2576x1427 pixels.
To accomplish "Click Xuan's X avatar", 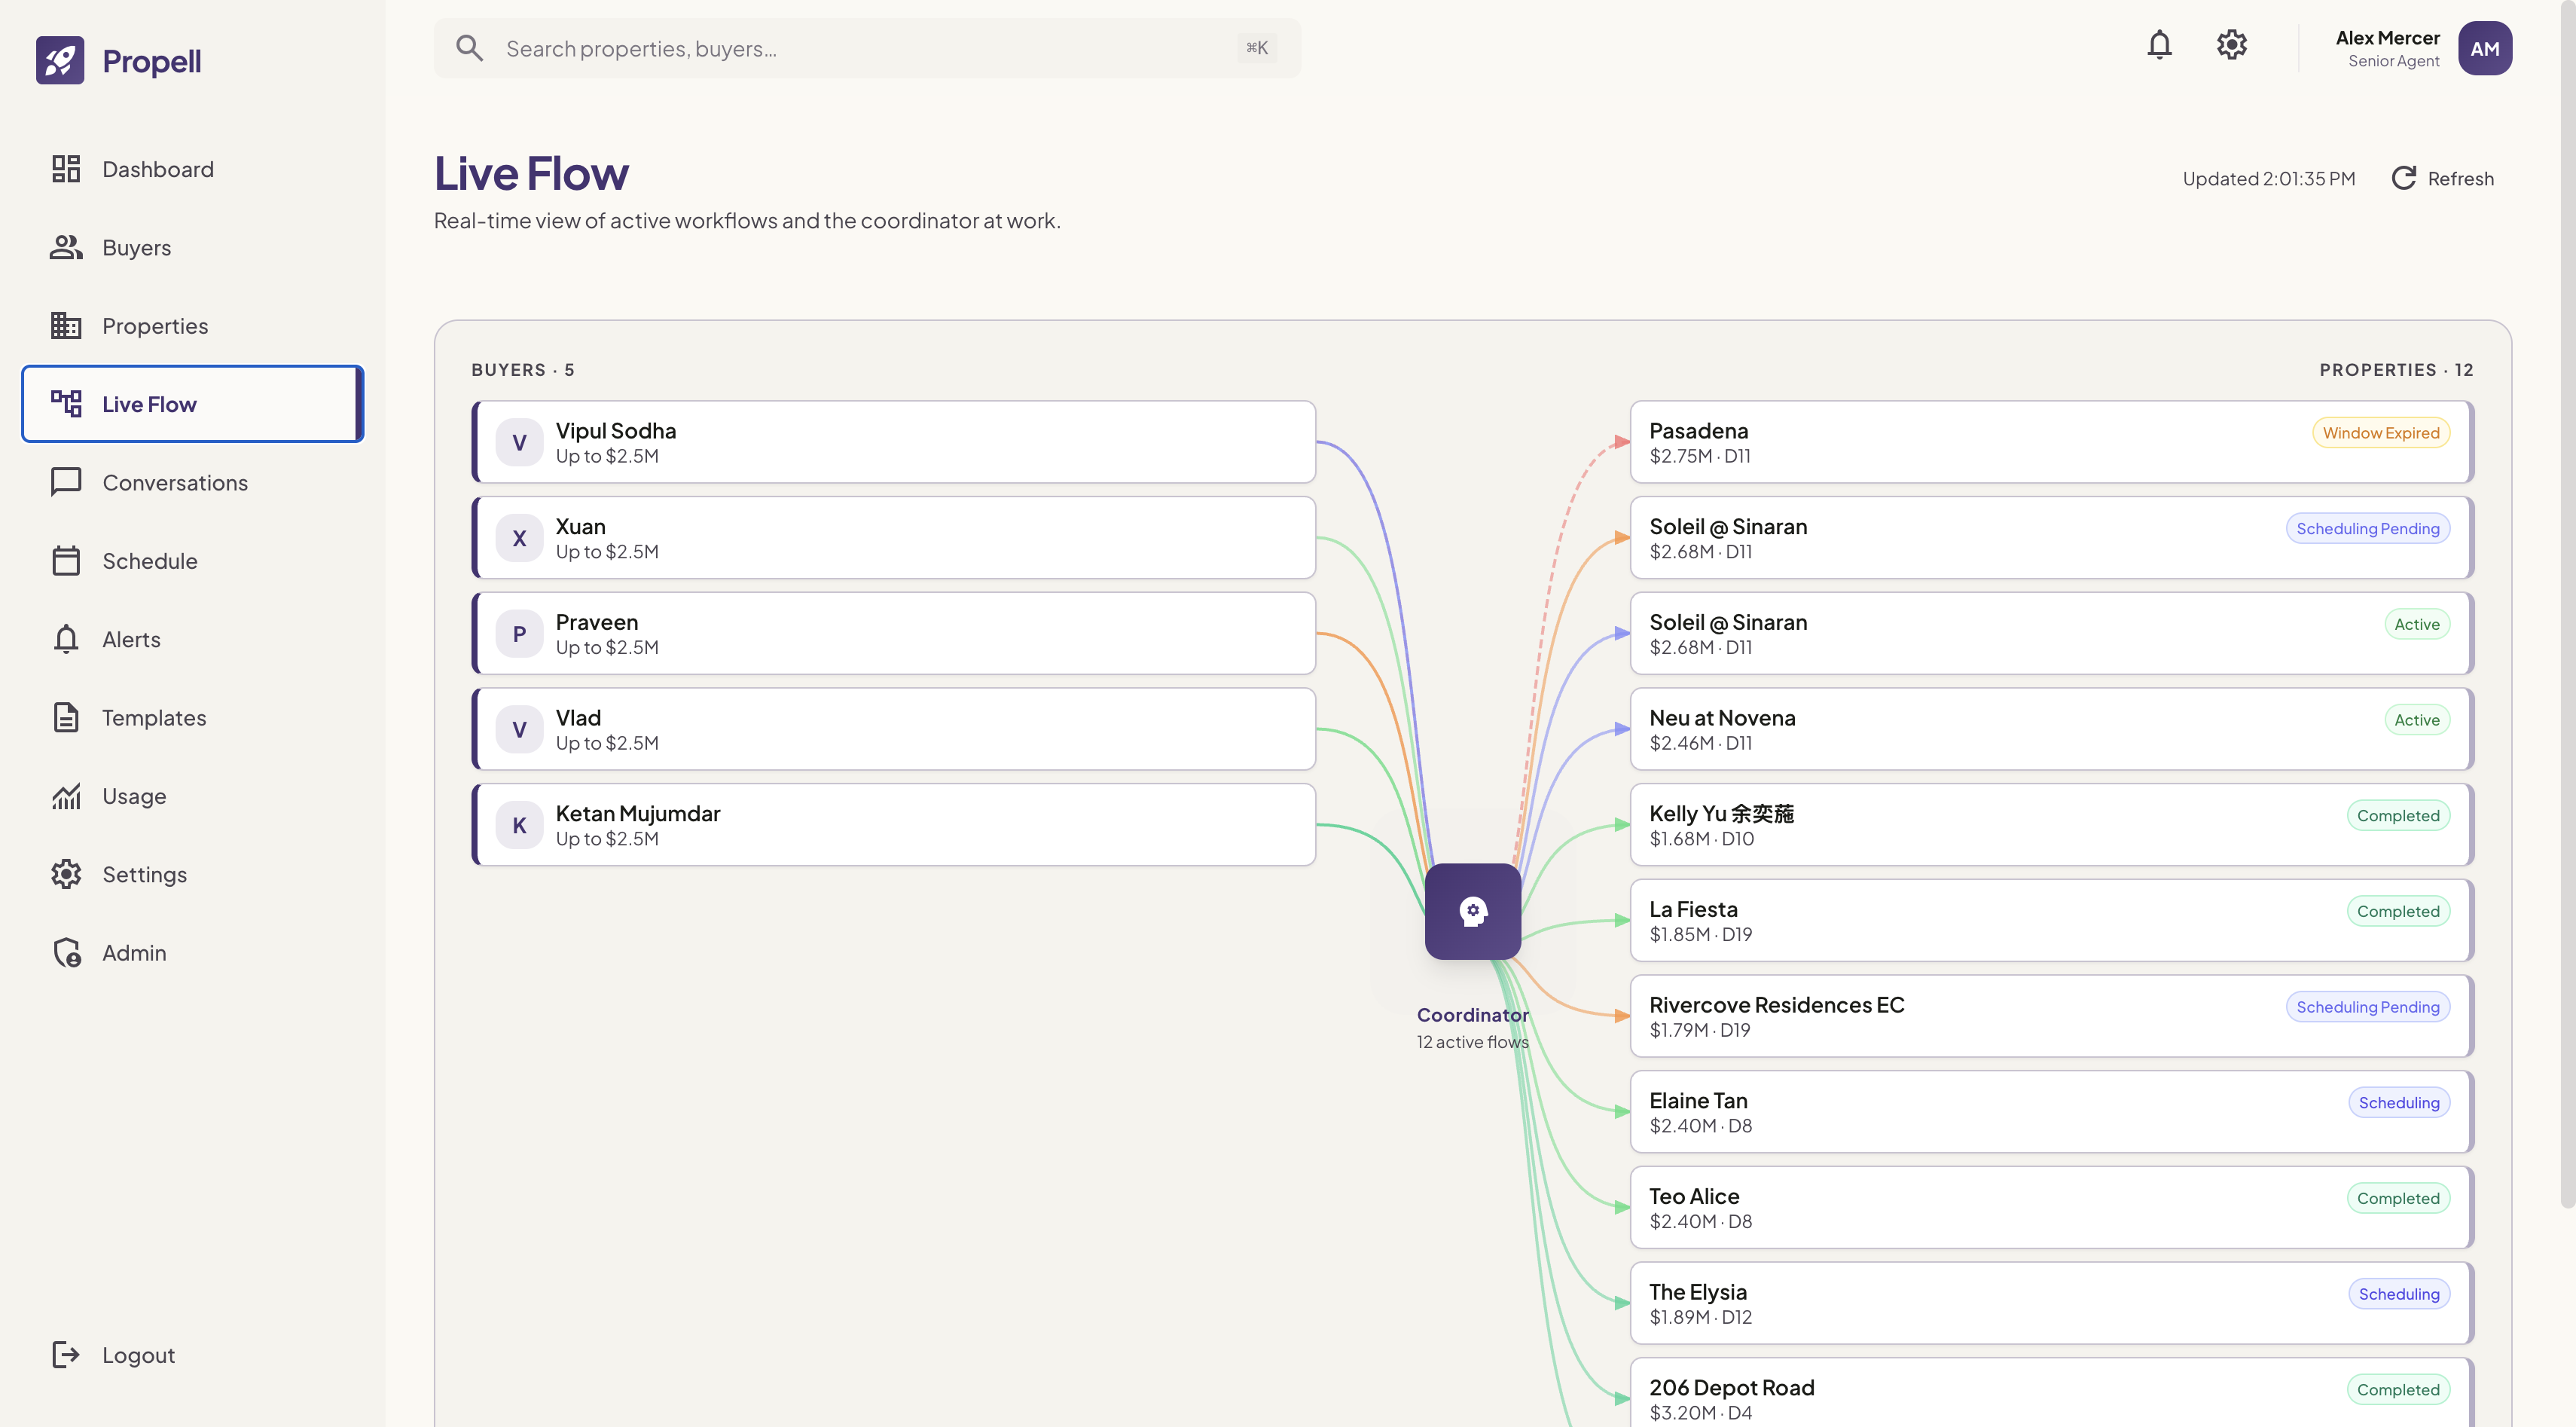I will pyautogui.click(x=519, y=538).
